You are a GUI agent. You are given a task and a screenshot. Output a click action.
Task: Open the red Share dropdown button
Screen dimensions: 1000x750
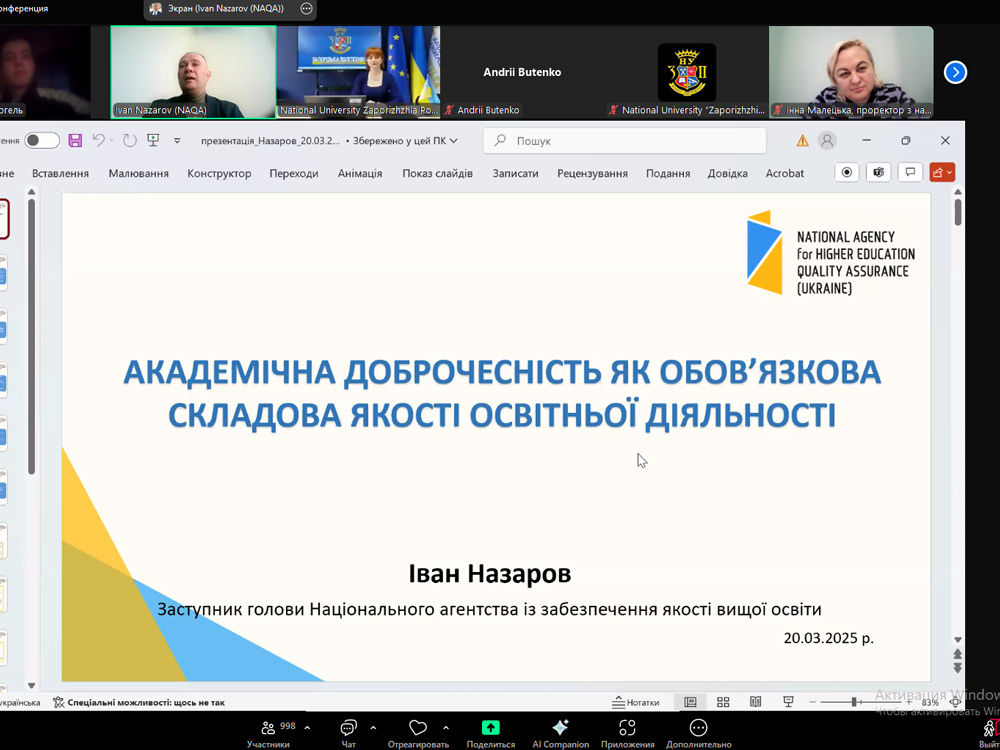click(942, 173)
